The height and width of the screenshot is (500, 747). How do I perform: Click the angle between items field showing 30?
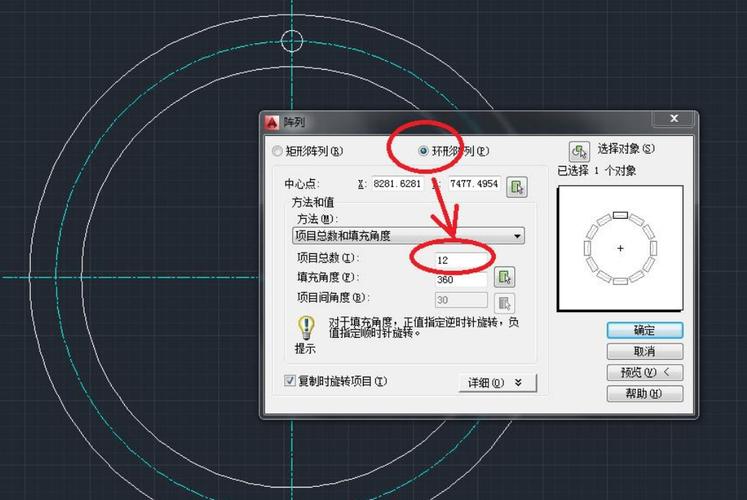coord(461,300)
